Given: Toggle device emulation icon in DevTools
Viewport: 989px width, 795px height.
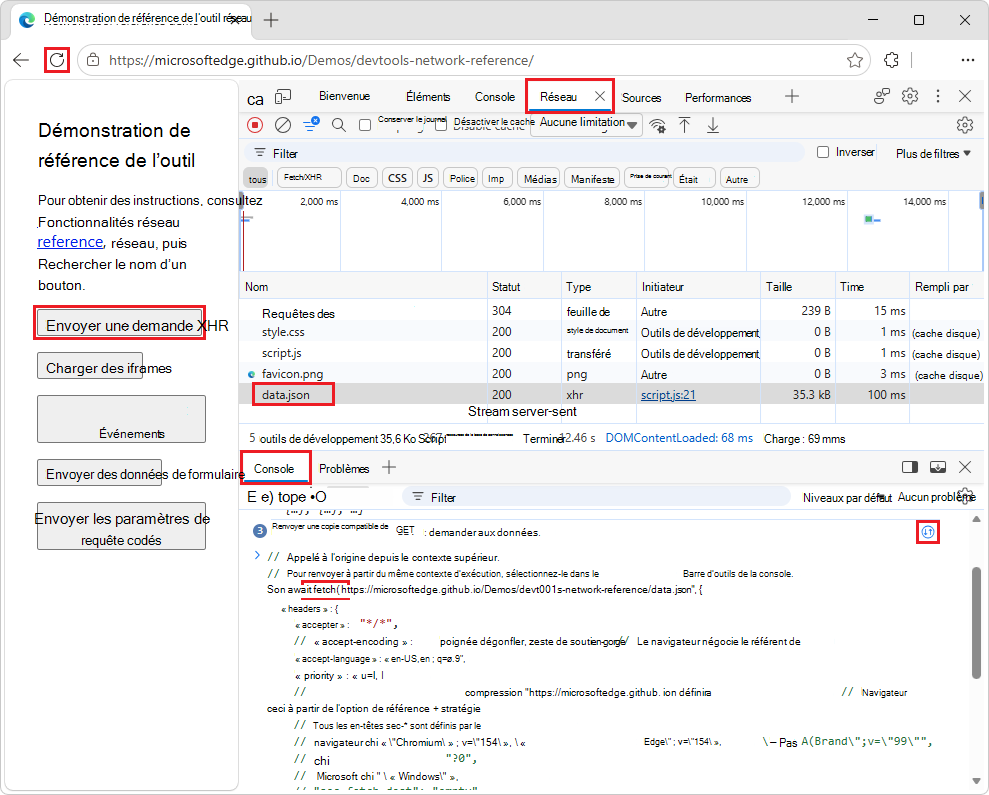Looking at the screenshot, I should coord(283,97).
